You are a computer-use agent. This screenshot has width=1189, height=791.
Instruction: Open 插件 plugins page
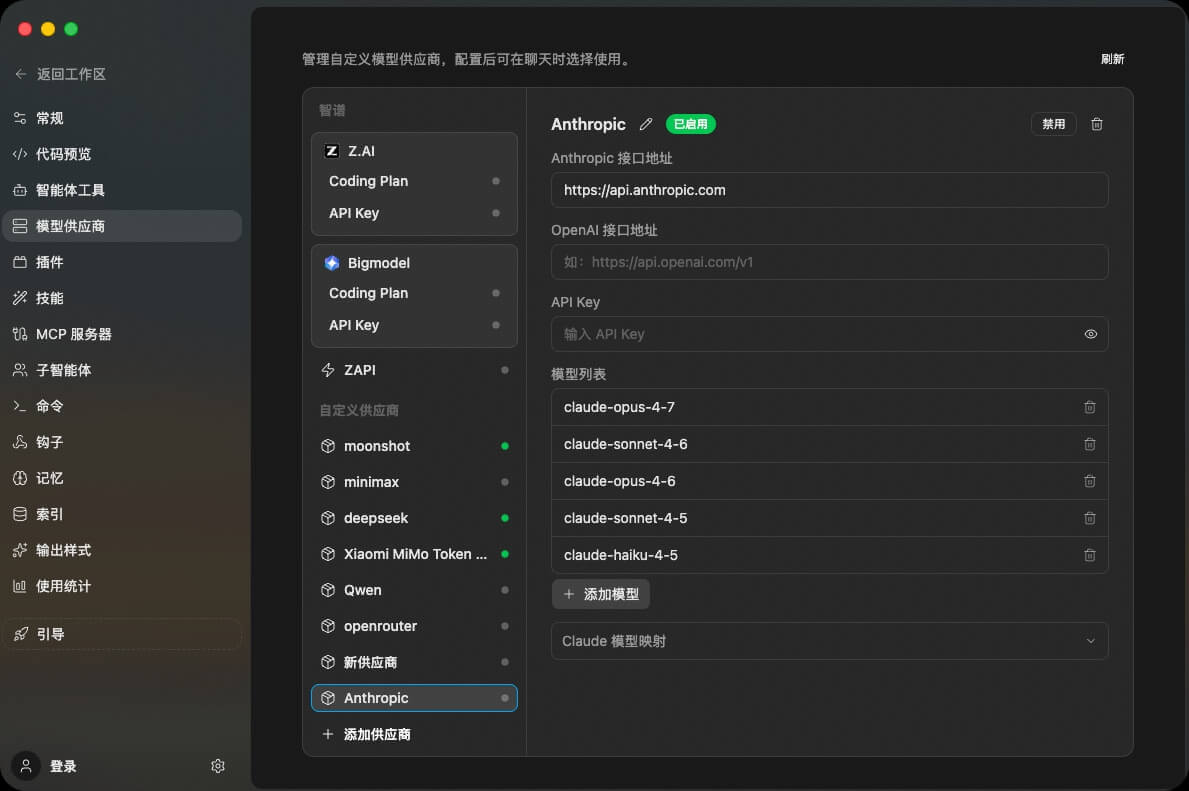click(x=122, y=262)
